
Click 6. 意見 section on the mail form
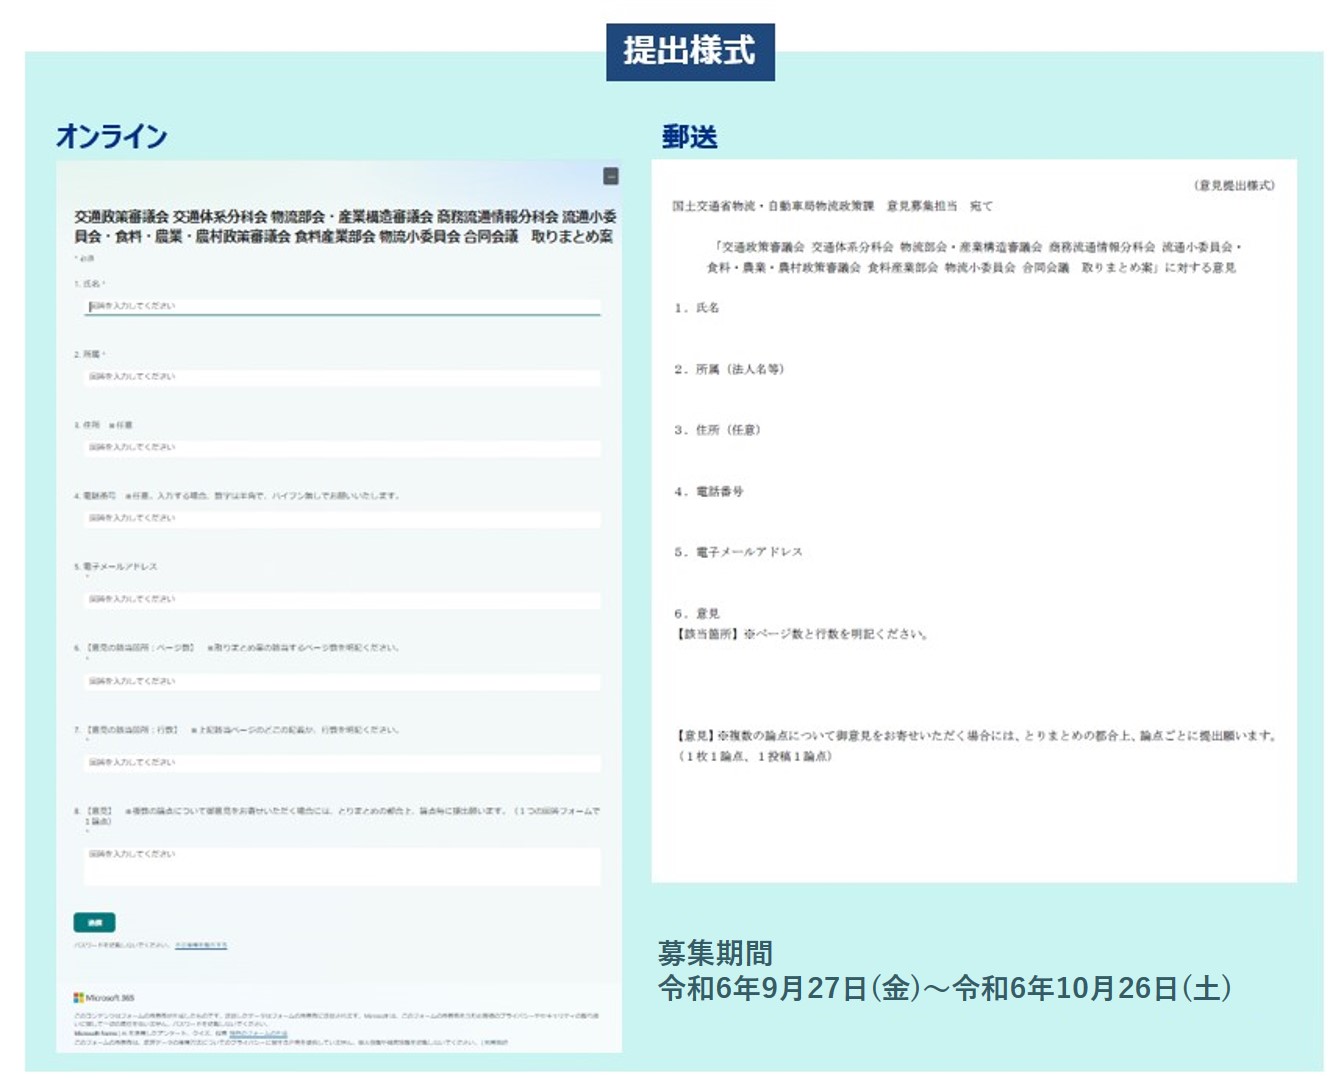point(697,613)
